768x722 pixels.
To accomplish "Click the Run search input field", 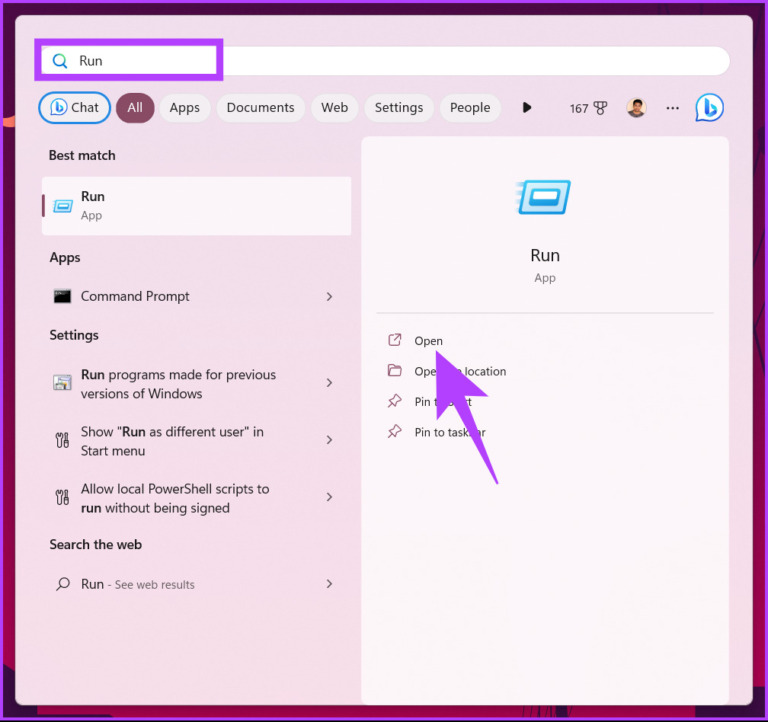I will pyautogui.click(x=385, y=61).
